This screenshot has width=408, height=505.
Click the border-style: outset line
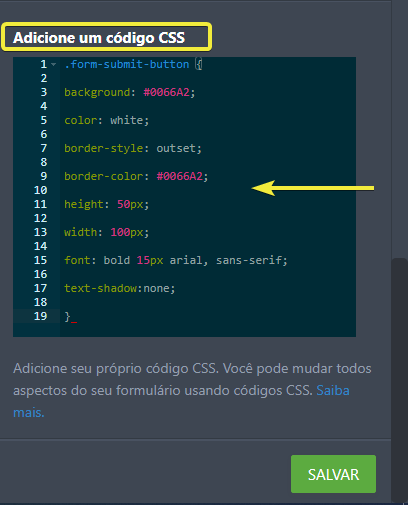point(133,148)
